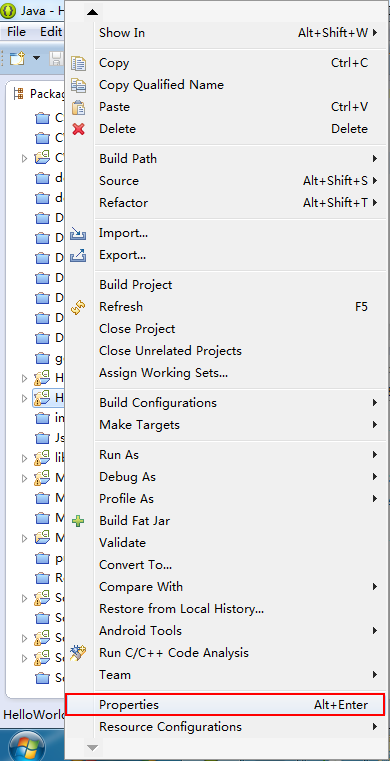Click the Import icon in the menu
The height and width of the screenshot is (761, 390).
point(78,233)
